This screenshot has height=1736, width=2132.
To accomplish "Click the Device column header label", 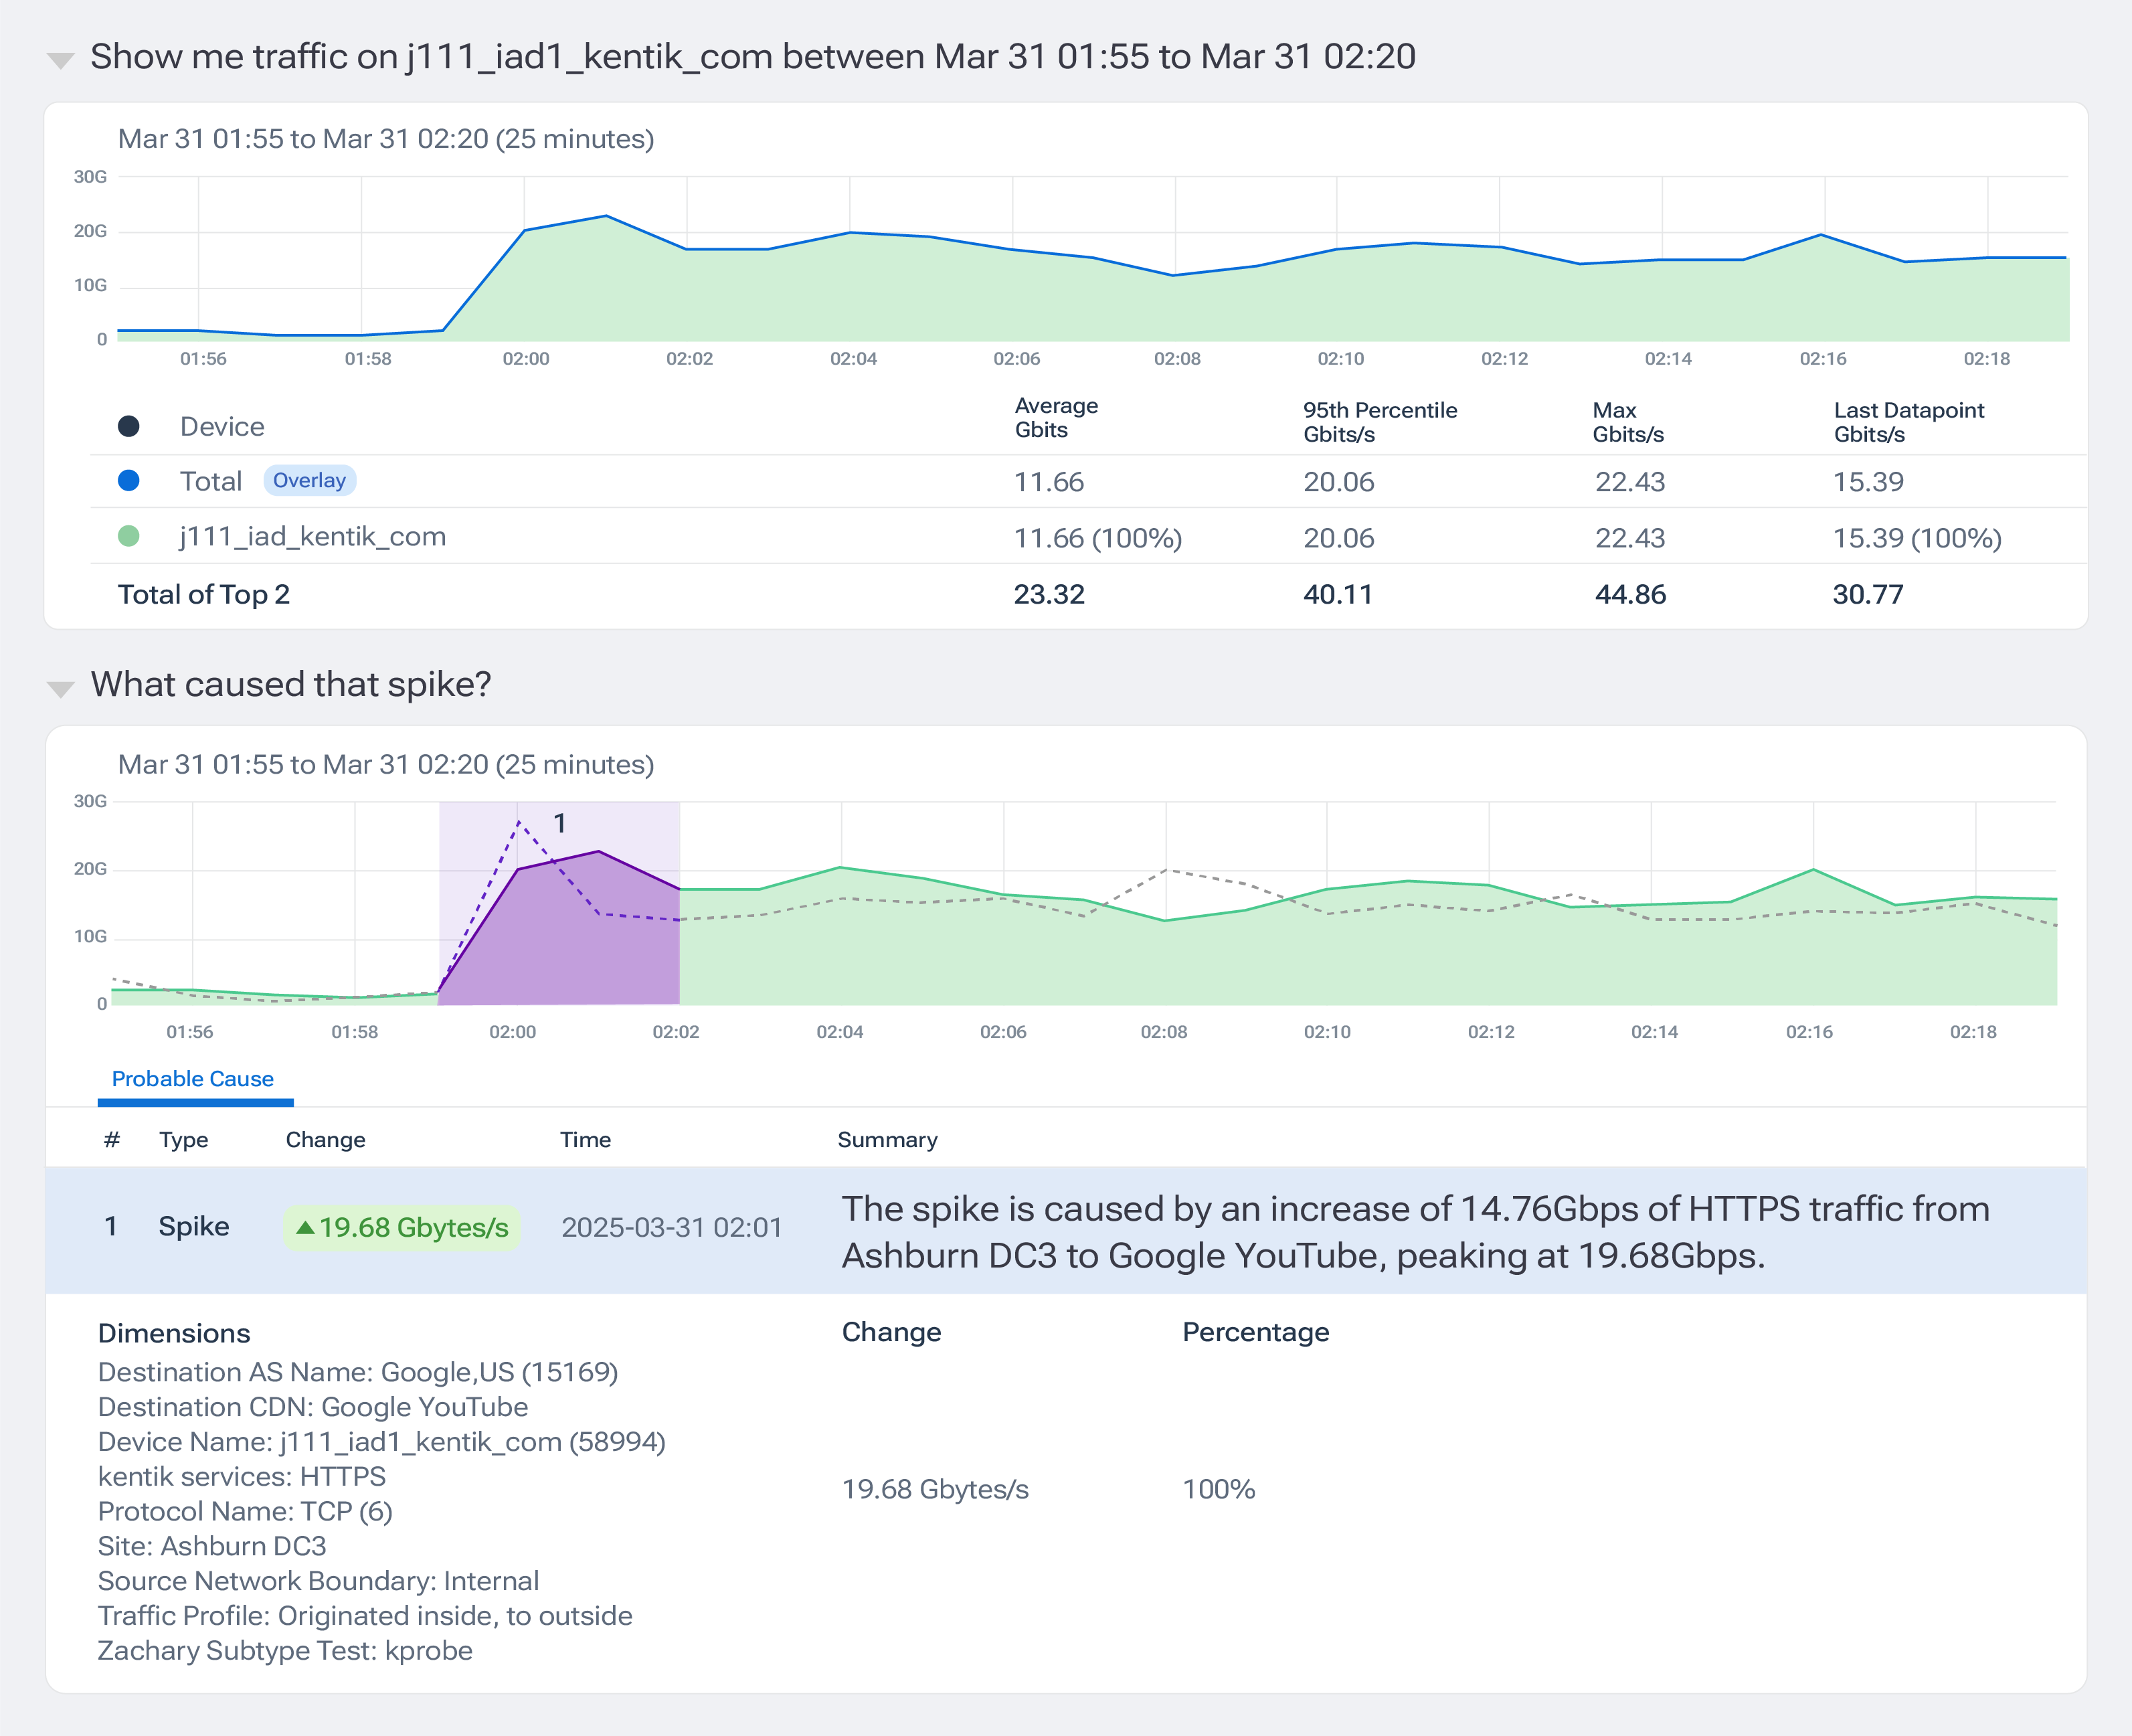I will click(x=222, y=427).
